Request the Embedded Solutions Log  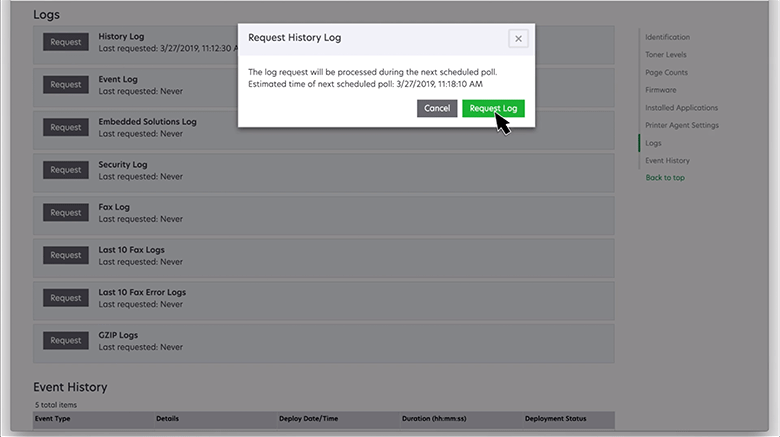[66, 127]
